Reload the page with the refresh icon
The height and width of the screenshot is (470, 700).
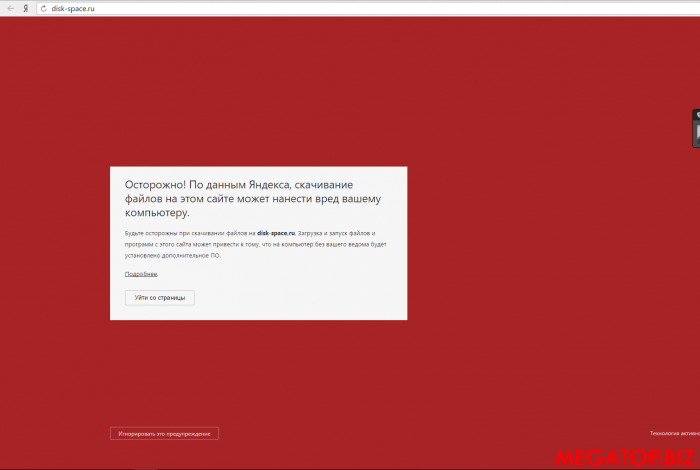[x=43, y=8]
